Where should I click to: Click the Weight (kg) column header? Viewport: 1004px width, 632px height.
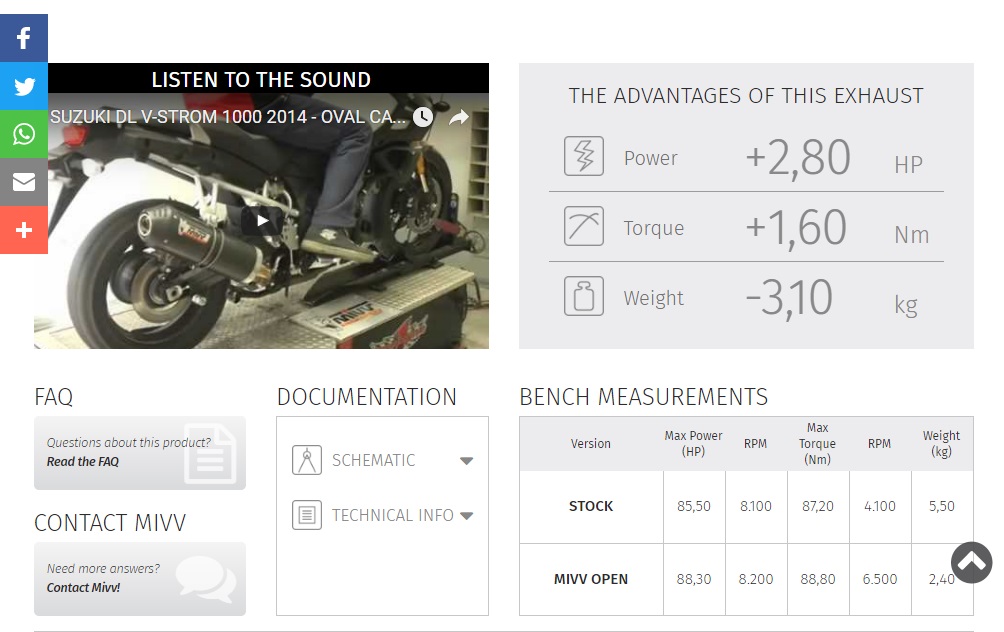[x=941, y=444]
